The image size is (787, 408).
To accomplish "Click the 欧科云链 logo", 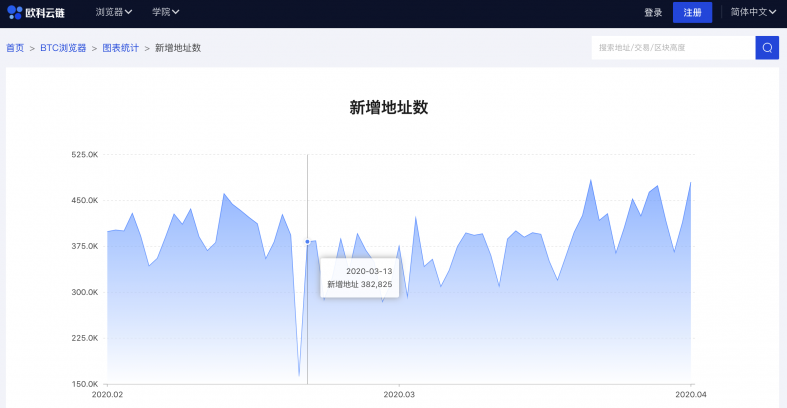I will tap(36, 13).
